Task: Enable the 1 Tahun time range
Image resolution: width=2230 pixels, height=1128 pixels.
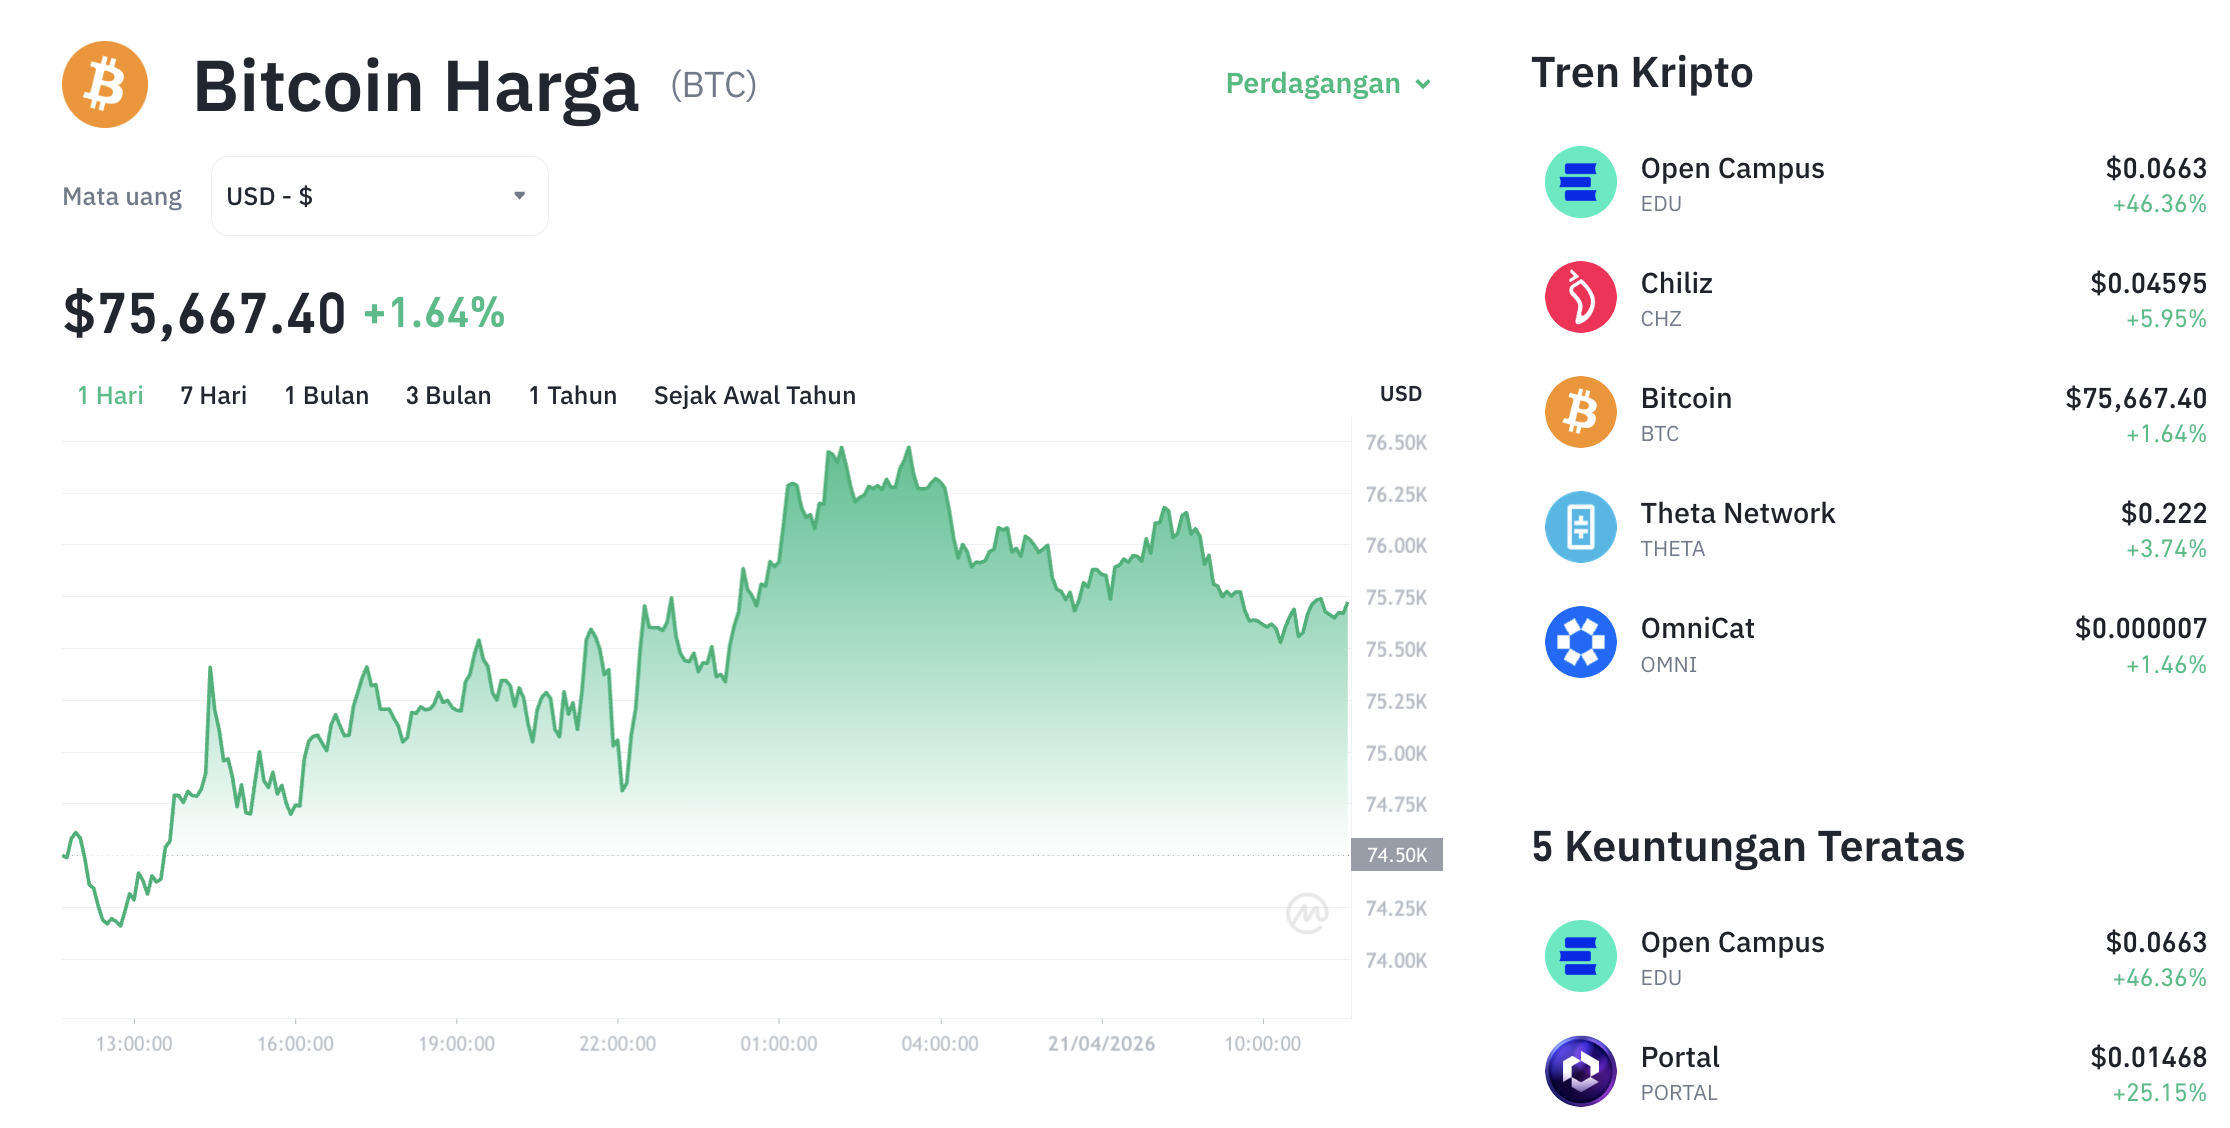Action: (x=572, y=395)
